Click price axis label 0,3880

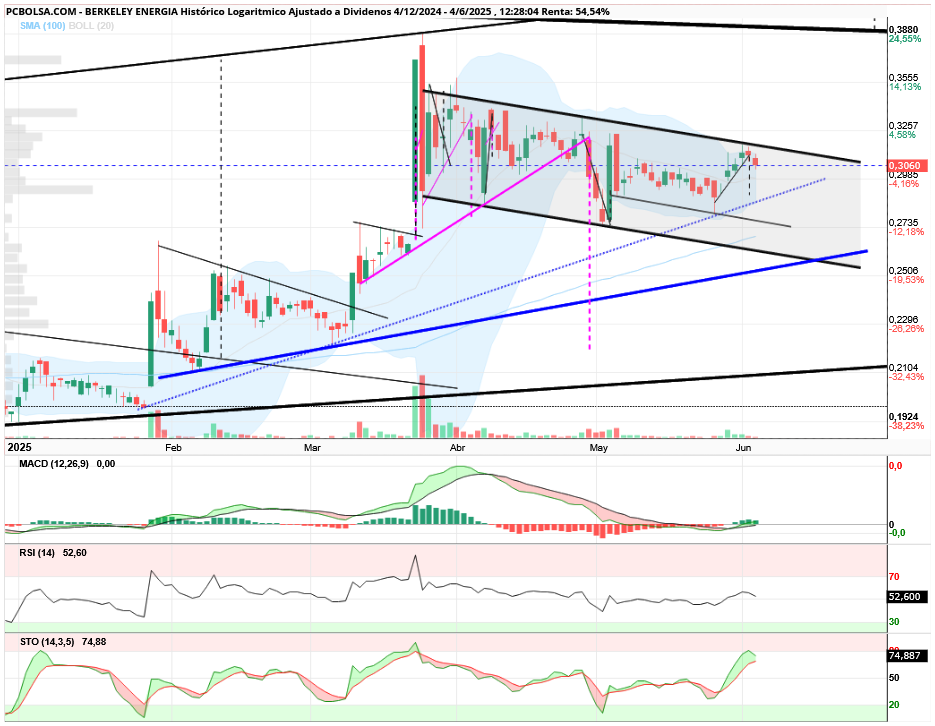(x=903, y=30)
